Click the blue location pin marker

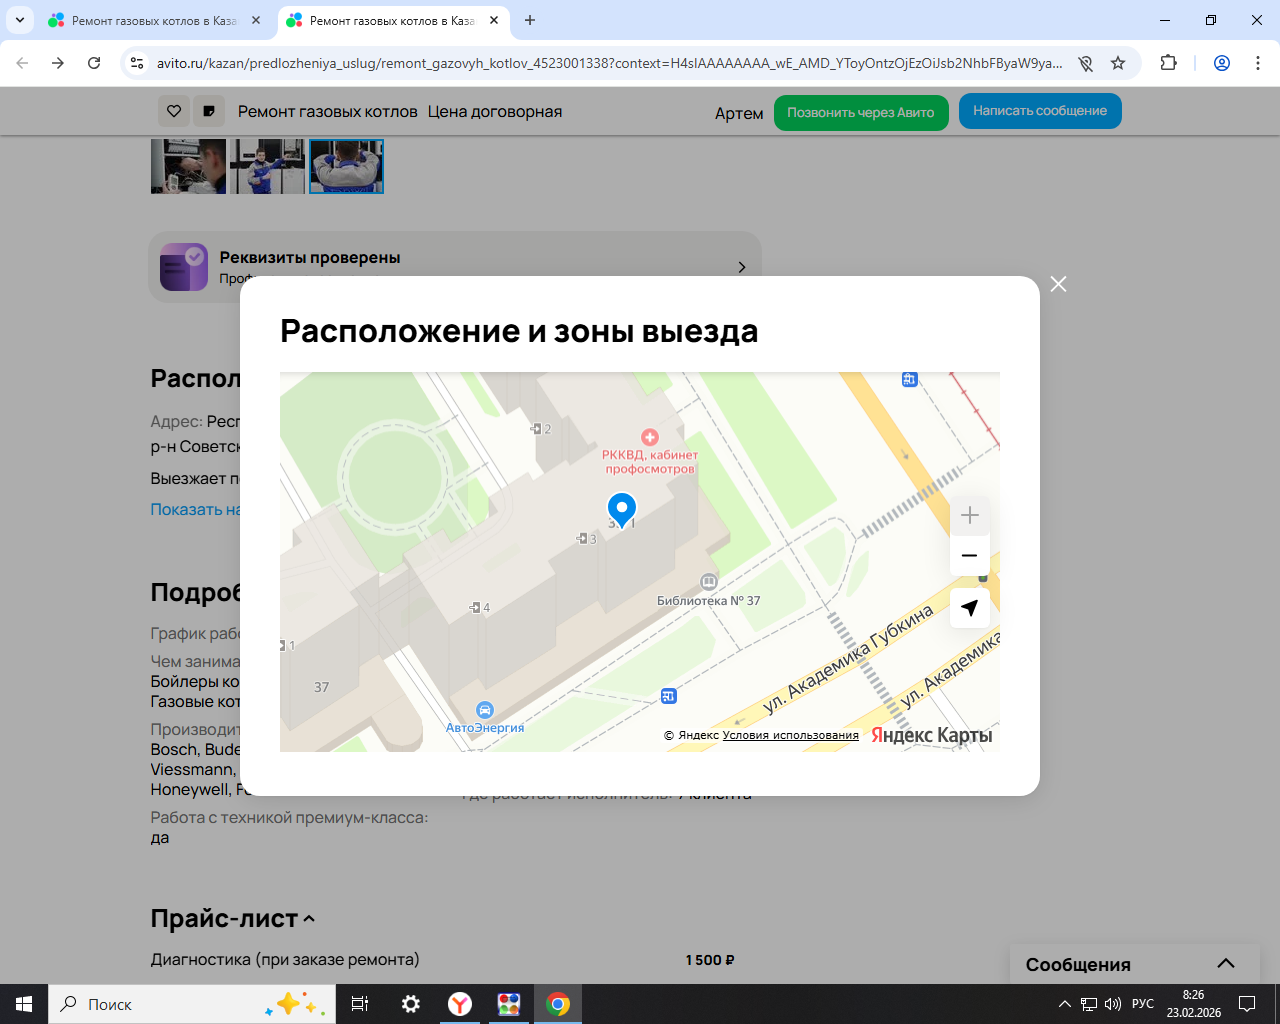pos(622,509)
